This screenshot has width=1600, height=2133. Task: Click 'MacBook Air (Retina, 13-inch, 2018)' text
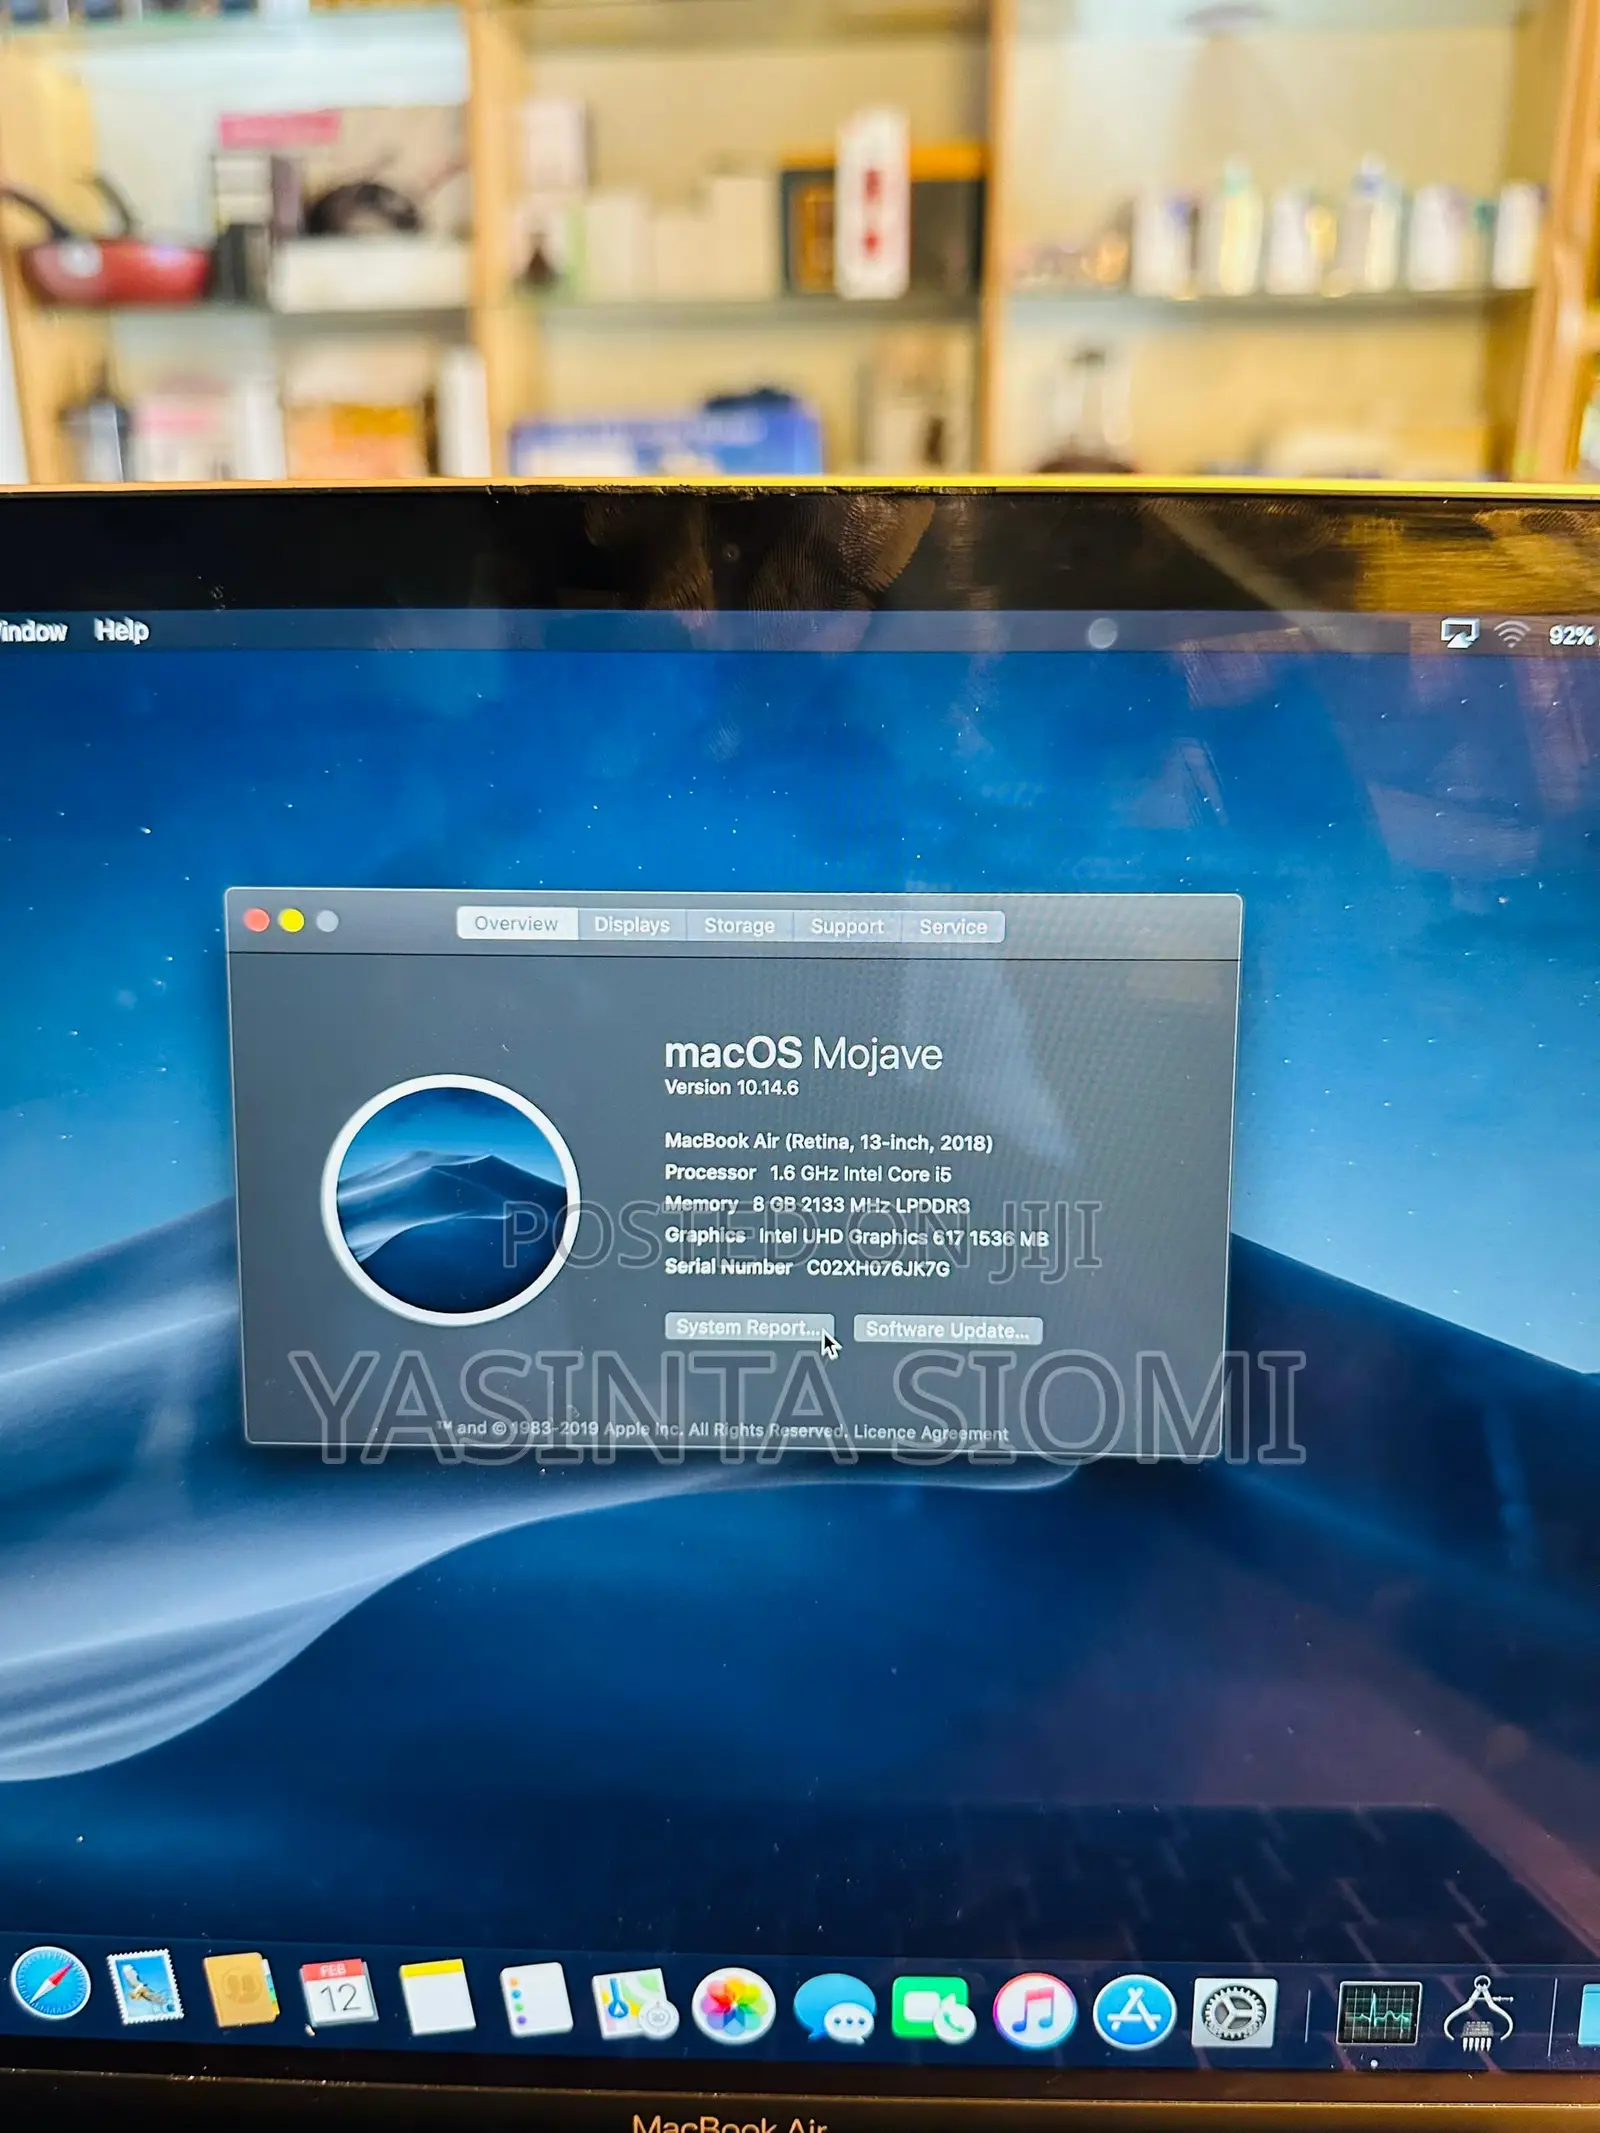coord(828,1141)
